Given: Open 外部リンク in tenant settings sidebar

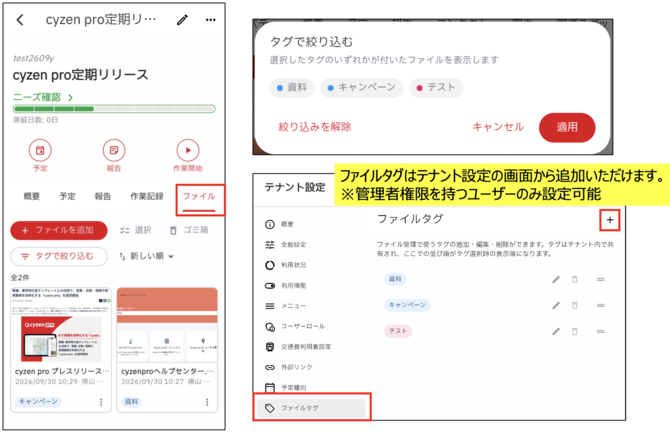Looking at the screenshot, I should click(311, 367).
